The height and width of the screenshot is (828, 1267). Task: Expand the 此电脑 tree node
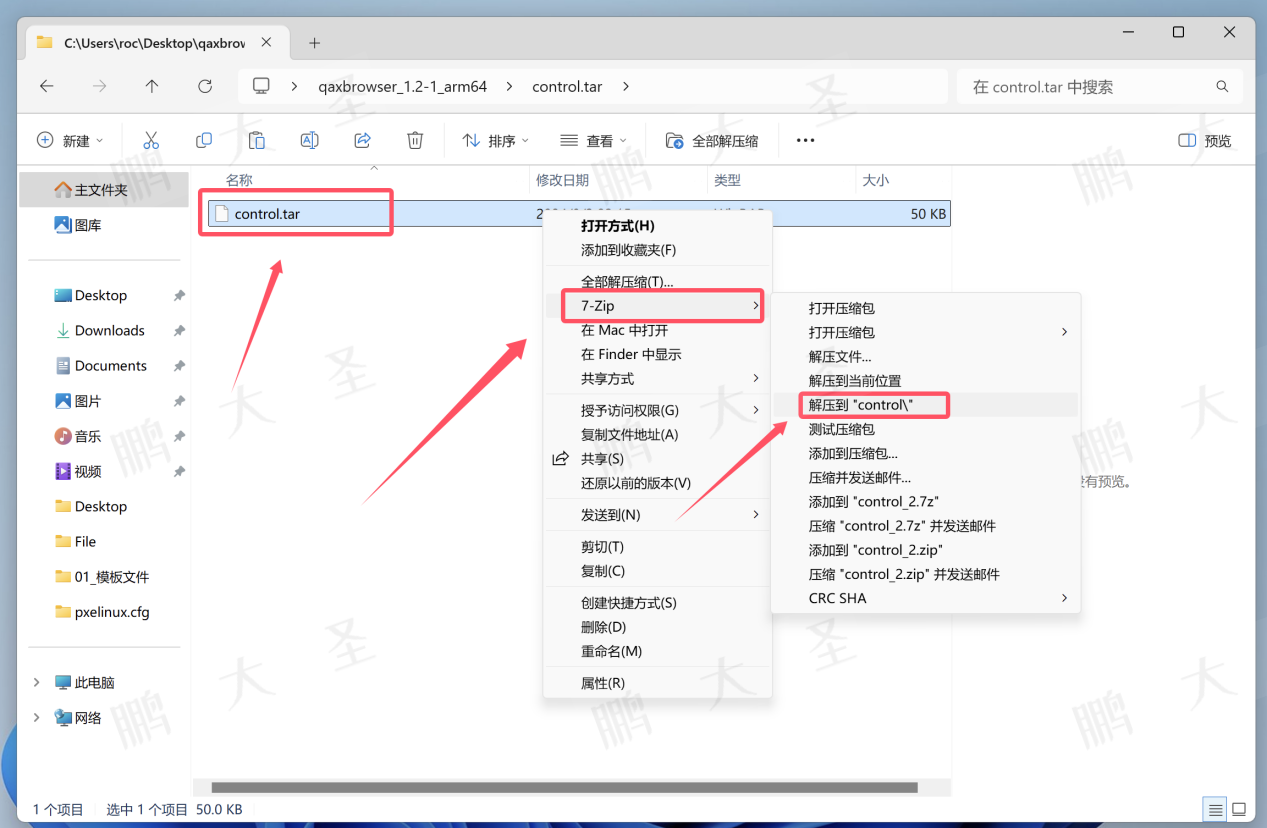coord(37,682)
